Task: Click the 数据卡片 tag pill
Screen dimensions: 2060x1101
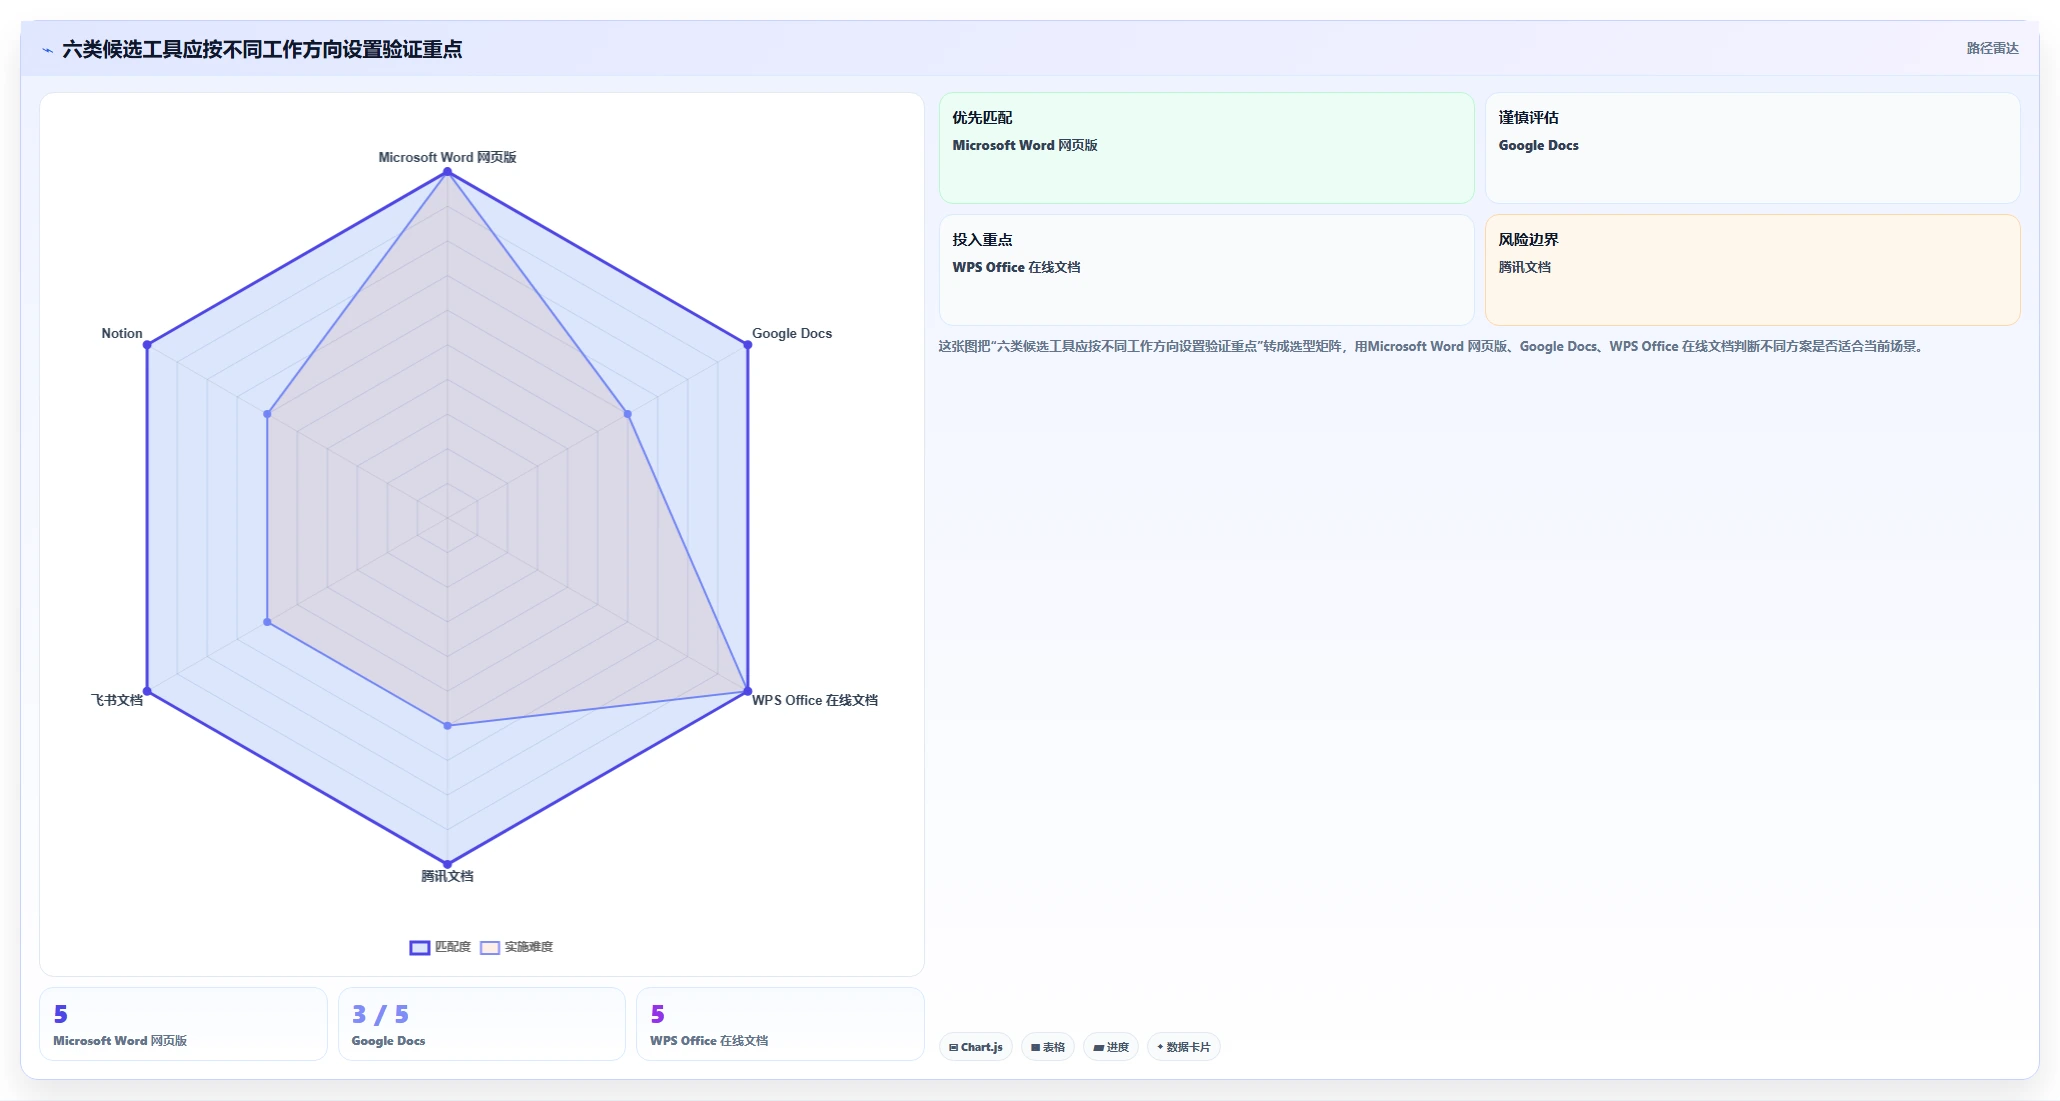Action: pyautogui.click(x=1184, y=1047)
